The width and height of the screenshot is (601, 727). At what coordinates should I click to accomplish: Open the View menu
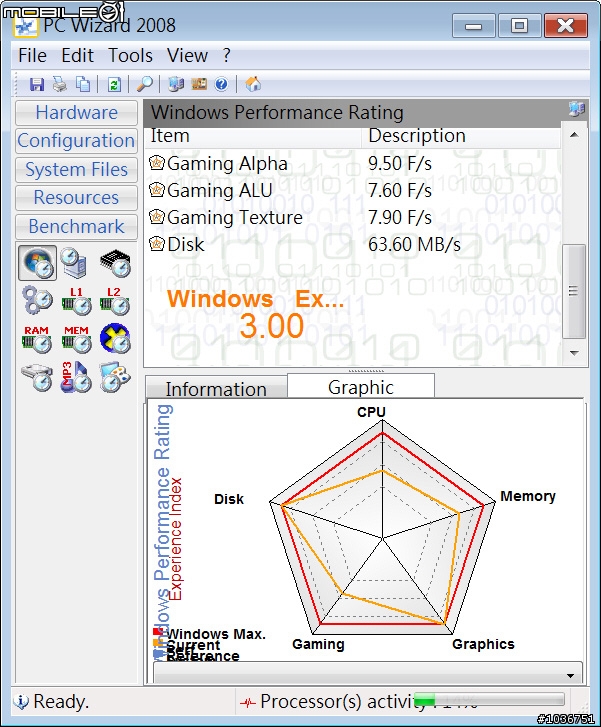[187, 56]
